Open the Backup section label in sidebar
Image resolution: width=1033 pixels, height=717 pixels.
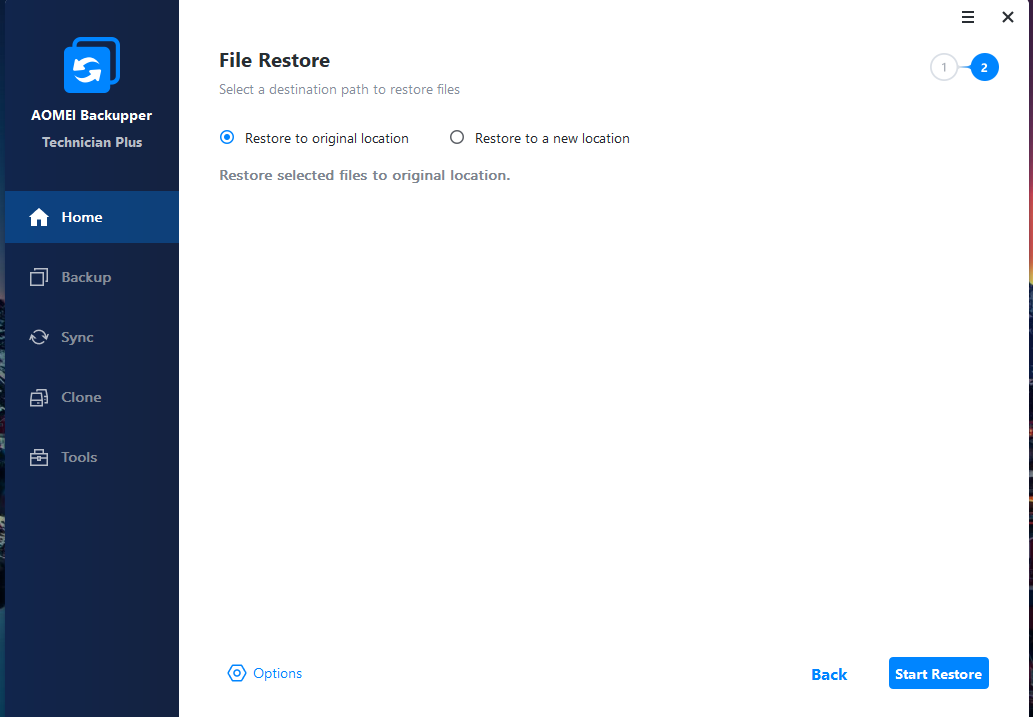pos(86,278)
